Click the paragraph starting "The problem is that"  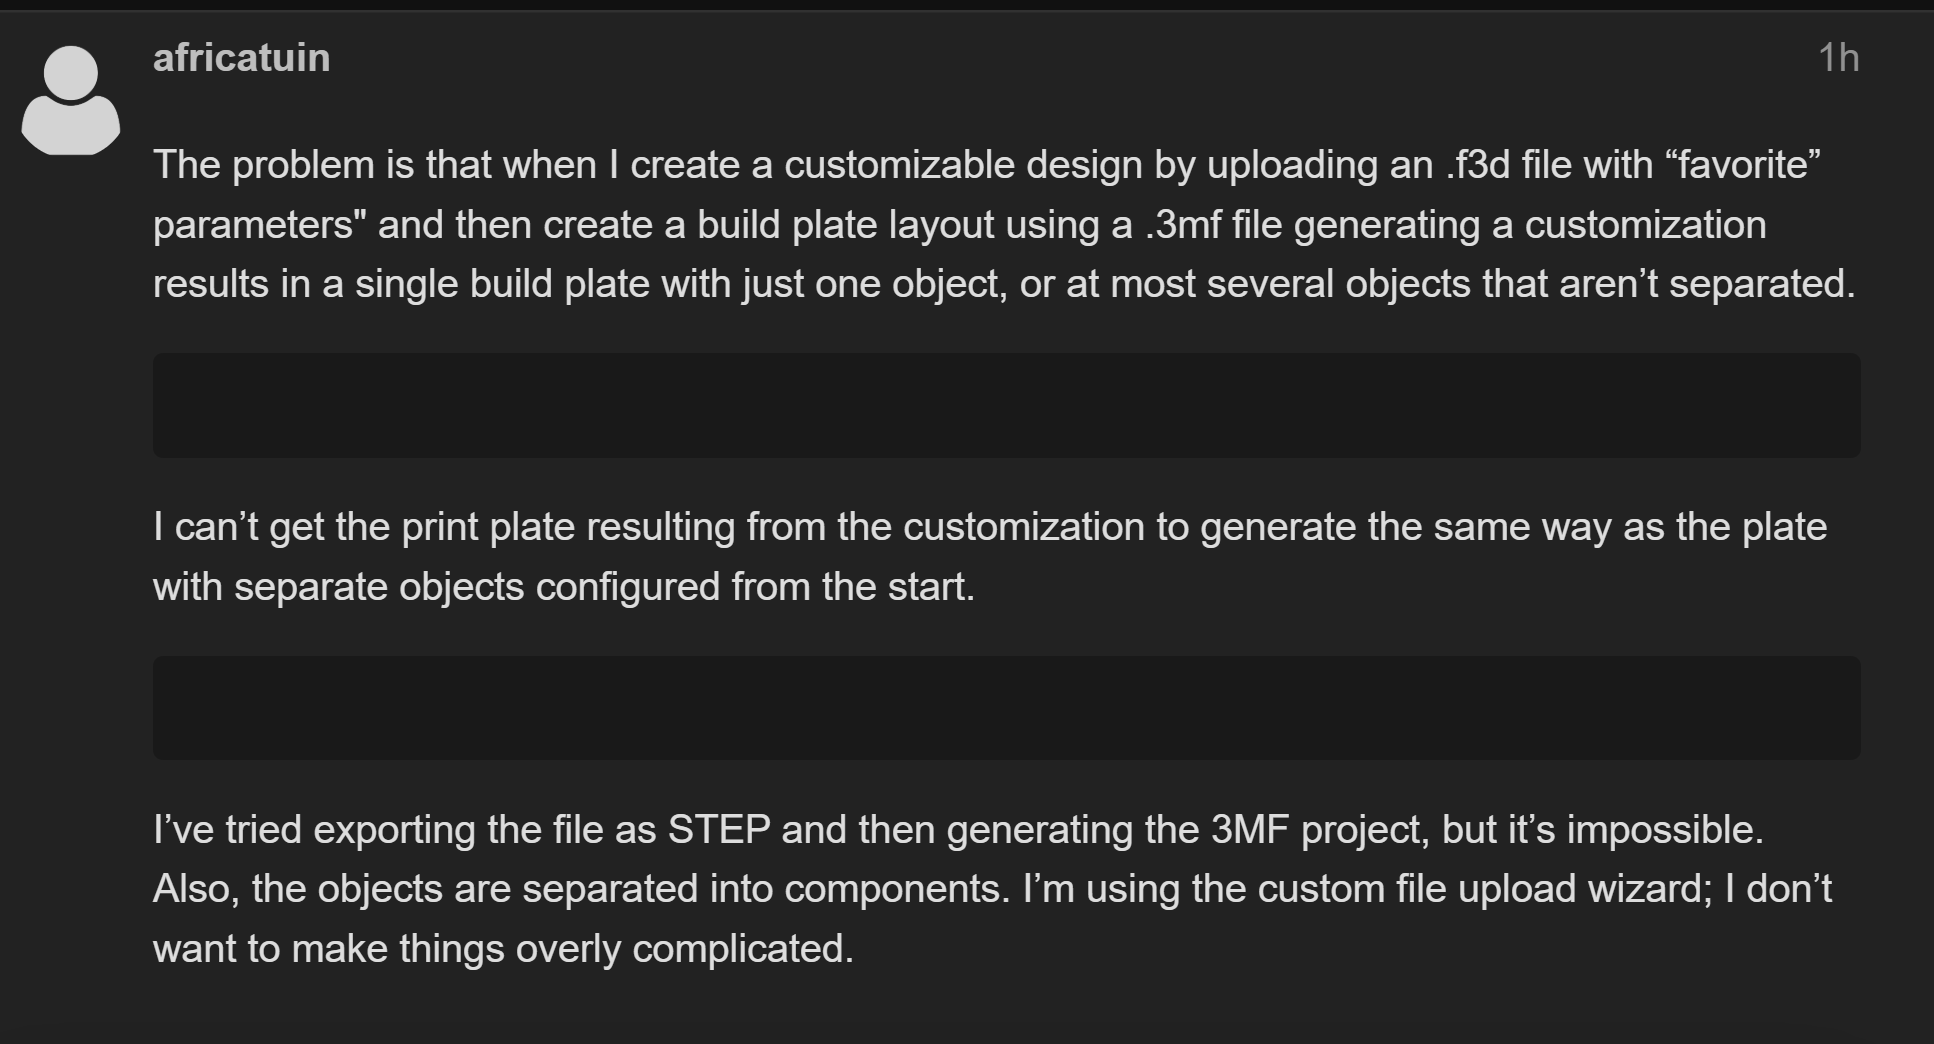1004,224
